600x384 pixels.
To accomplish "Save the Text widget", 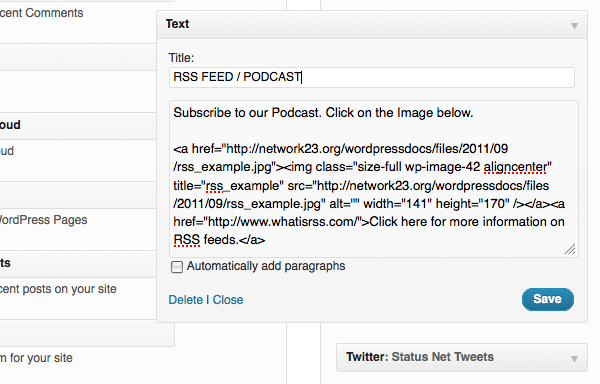I will (548, 299).
